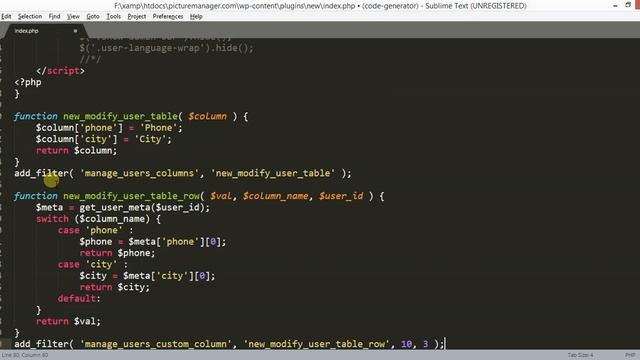Restore down the Sublime Text window
640x360 pixels.
coord(628,5)
